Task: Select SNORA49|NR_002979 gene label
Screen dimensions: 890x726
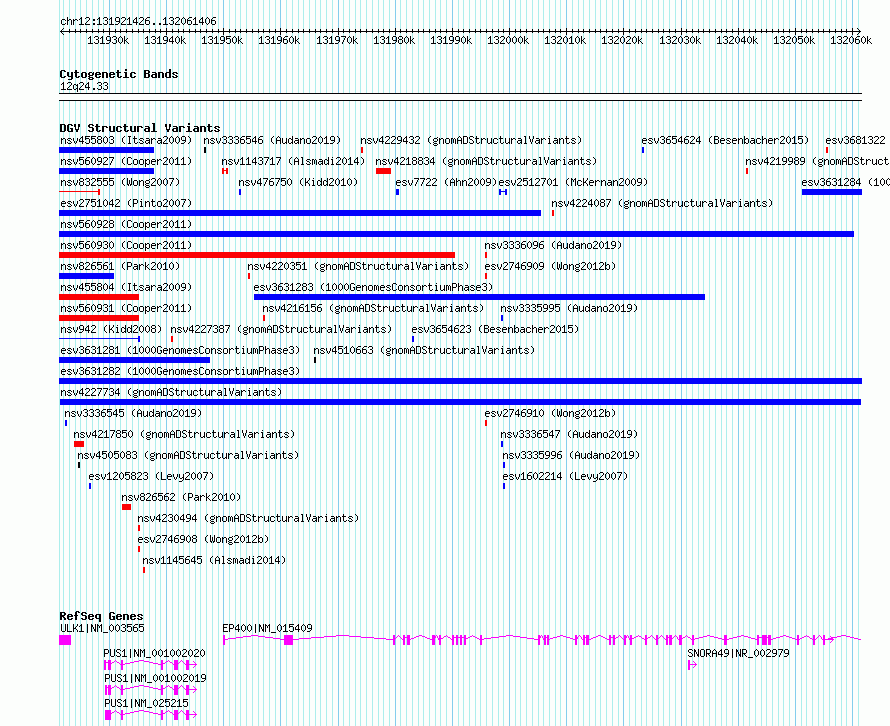Action: coord(738,653)
